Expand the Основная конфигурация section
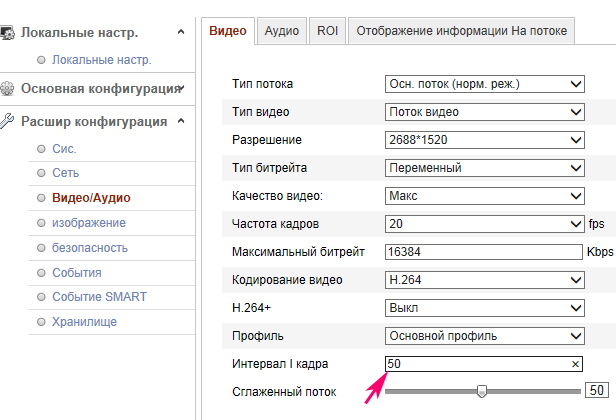This screenshot has width=616, height=420. click(182, 88)
